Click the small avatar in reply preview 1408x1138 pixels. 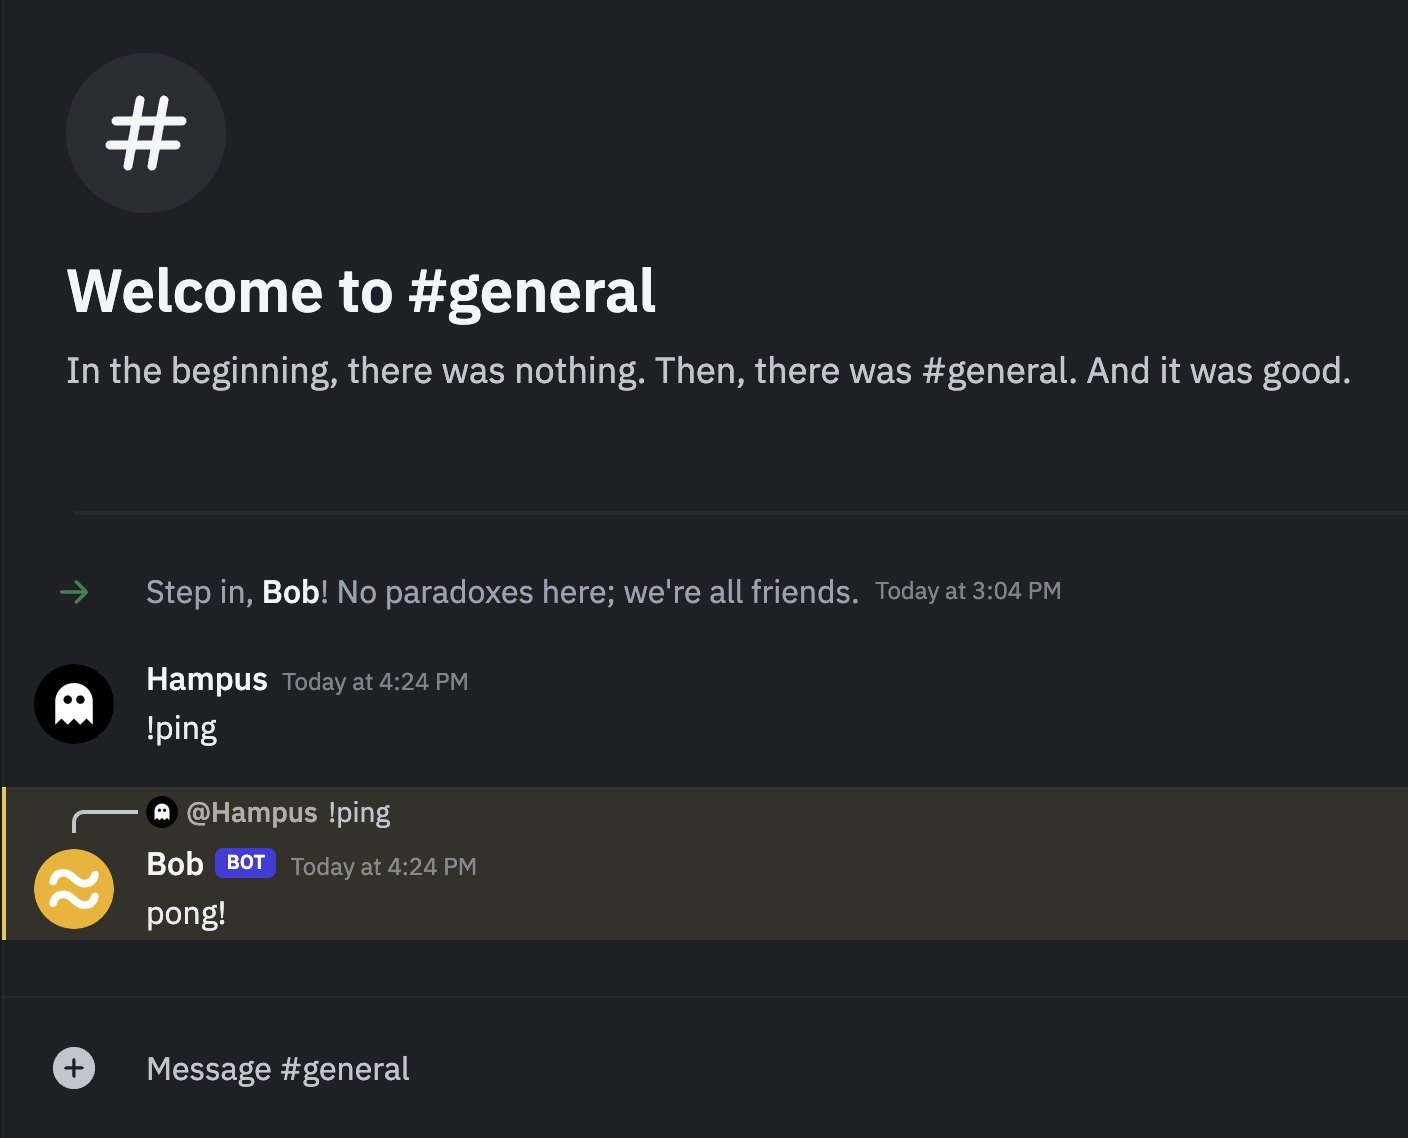[162, 812]
